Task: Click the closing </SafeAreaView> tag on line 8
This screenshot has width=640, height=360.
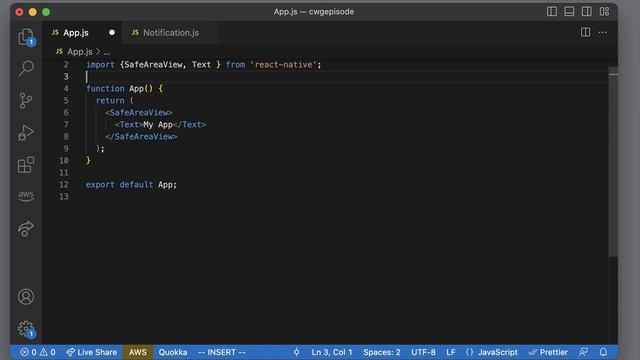Action: (141, 137)
